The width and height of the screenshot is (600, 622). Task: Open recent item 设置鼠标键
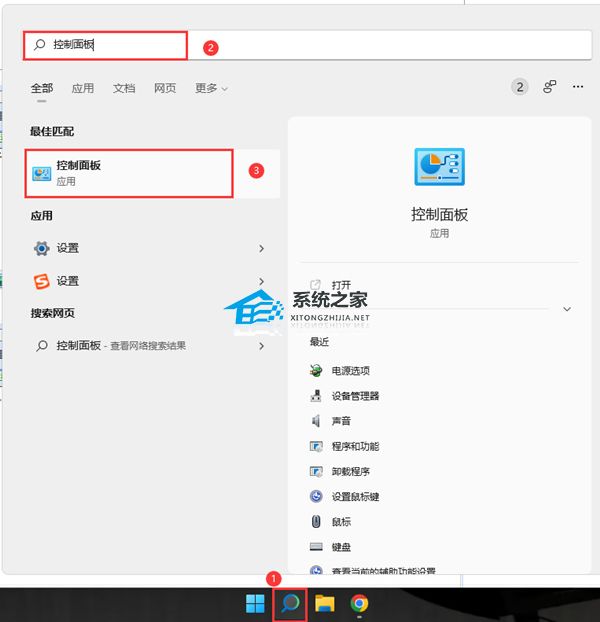click(x=355, y=497)
